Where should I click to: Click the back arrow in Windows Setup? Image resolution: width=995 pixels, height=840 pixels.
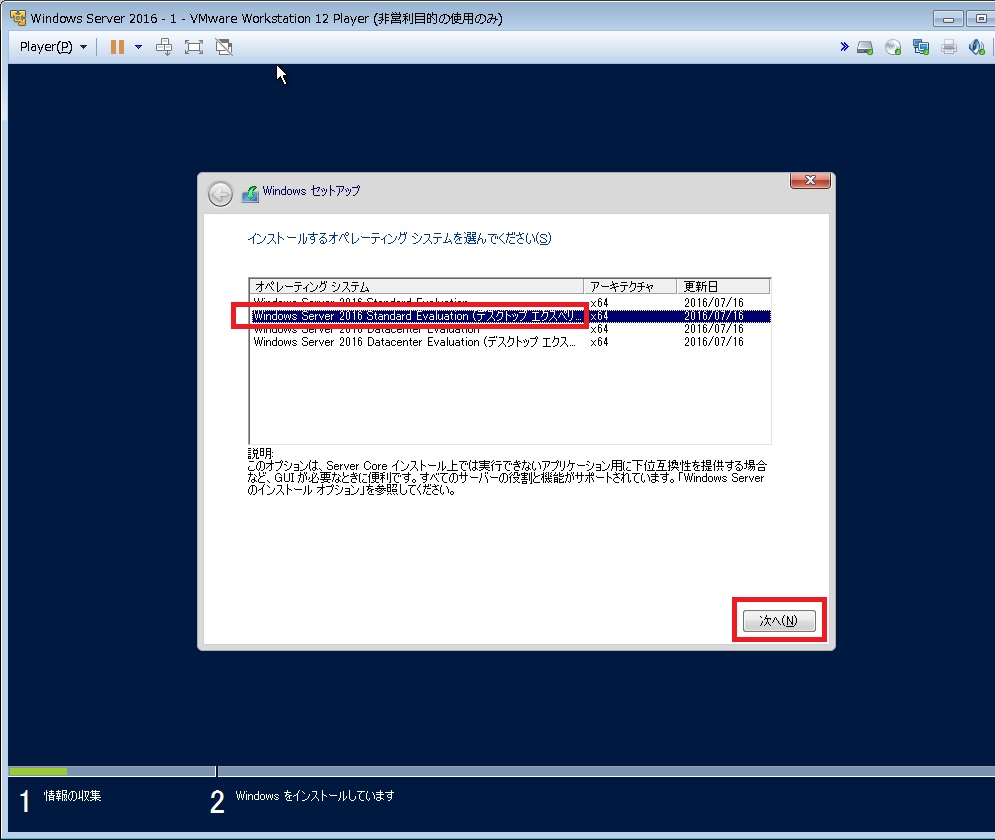[220, 194]
